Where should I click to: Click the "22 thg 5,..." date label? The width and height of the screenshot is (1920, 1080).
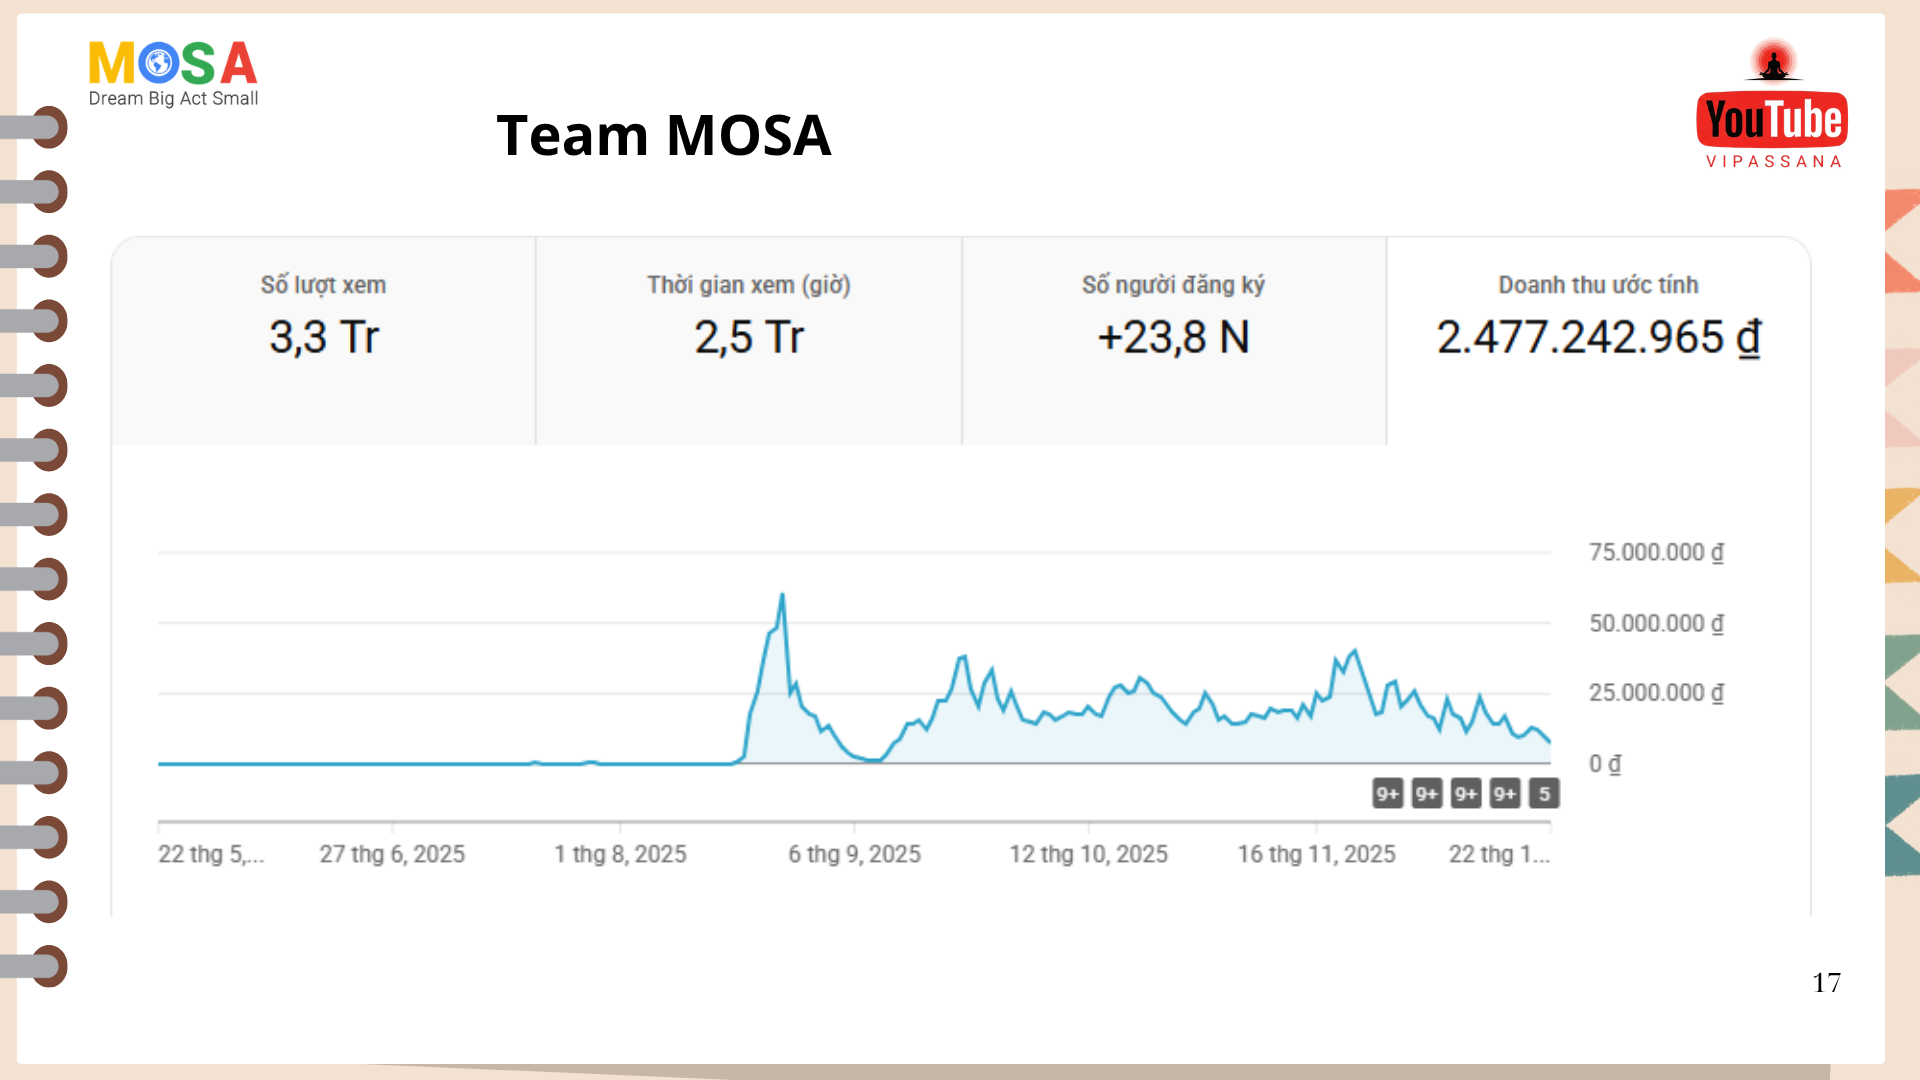click(x=211, y=854)
